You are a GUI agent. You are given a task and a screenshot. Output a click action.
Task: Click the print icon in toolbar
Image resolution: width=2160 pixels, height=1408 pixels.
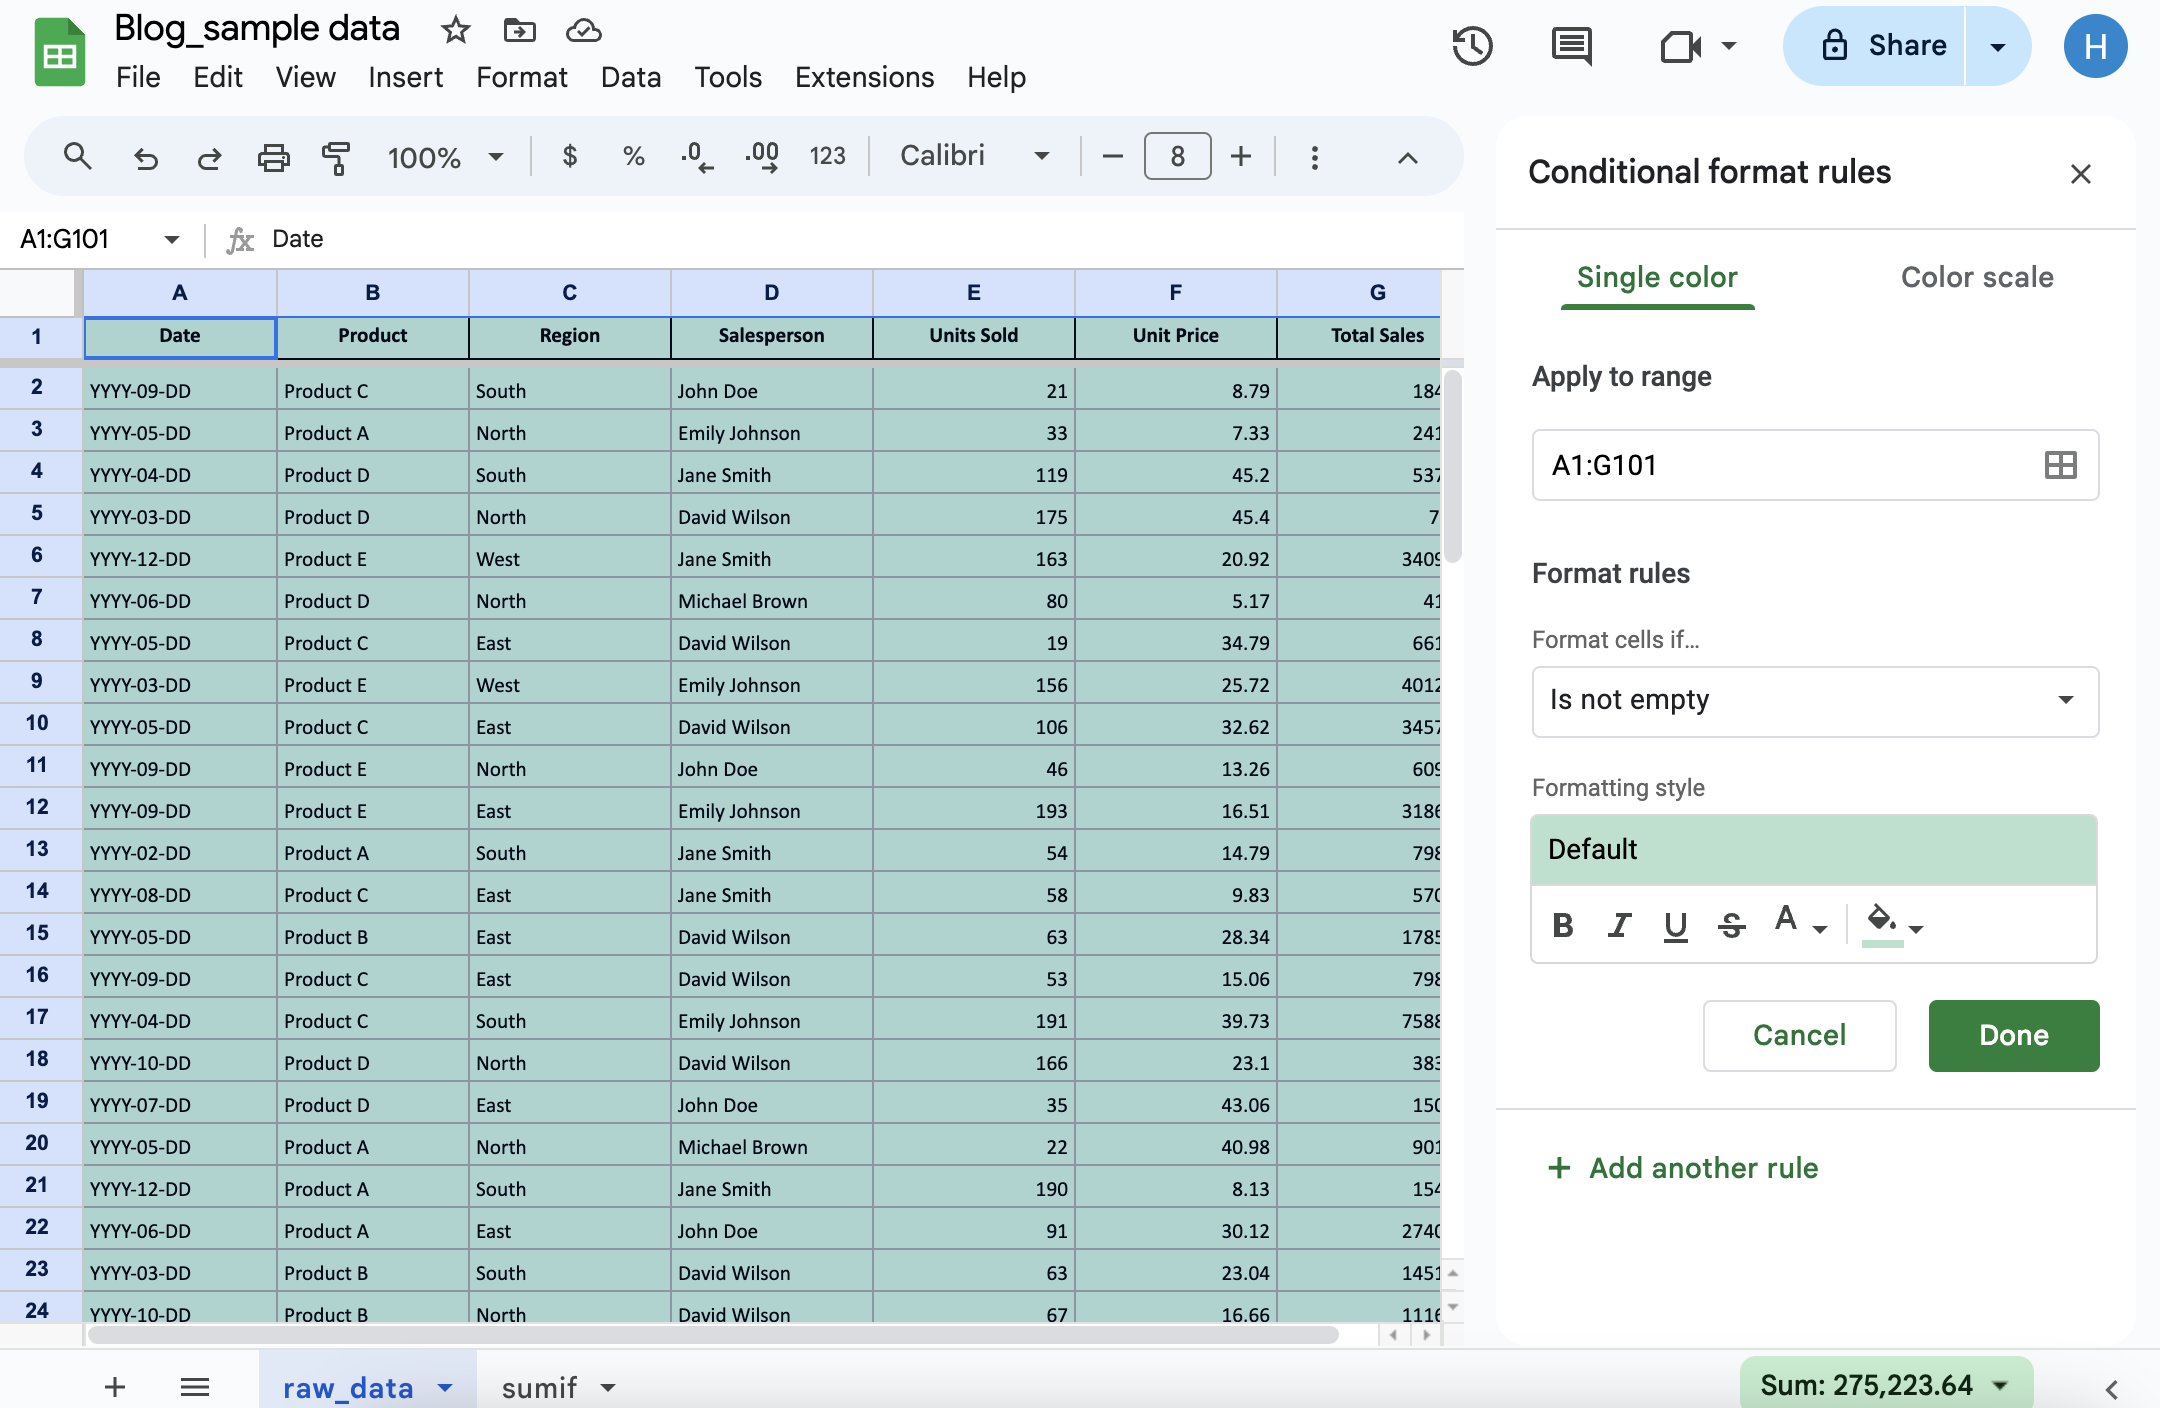click(273, 157)
